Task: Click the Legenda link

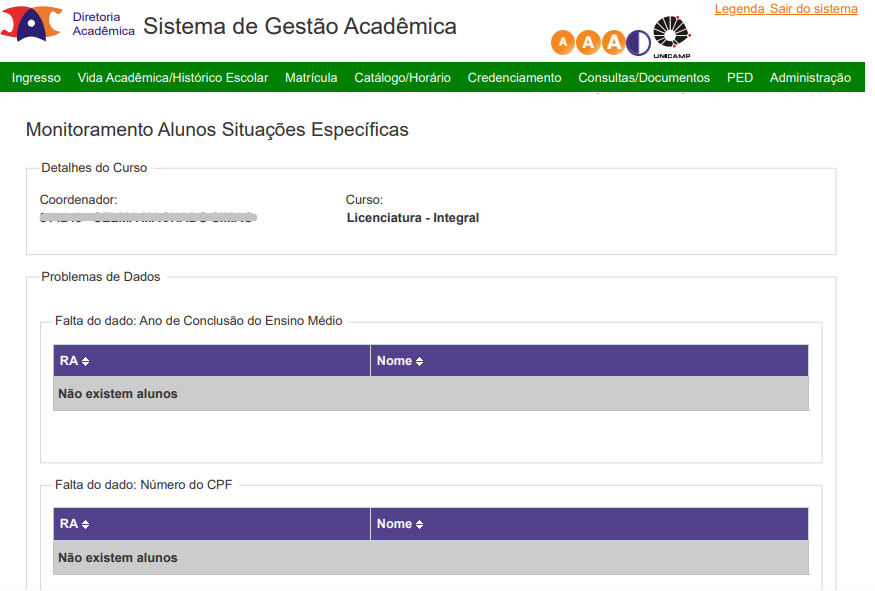Action: (739, 9)
